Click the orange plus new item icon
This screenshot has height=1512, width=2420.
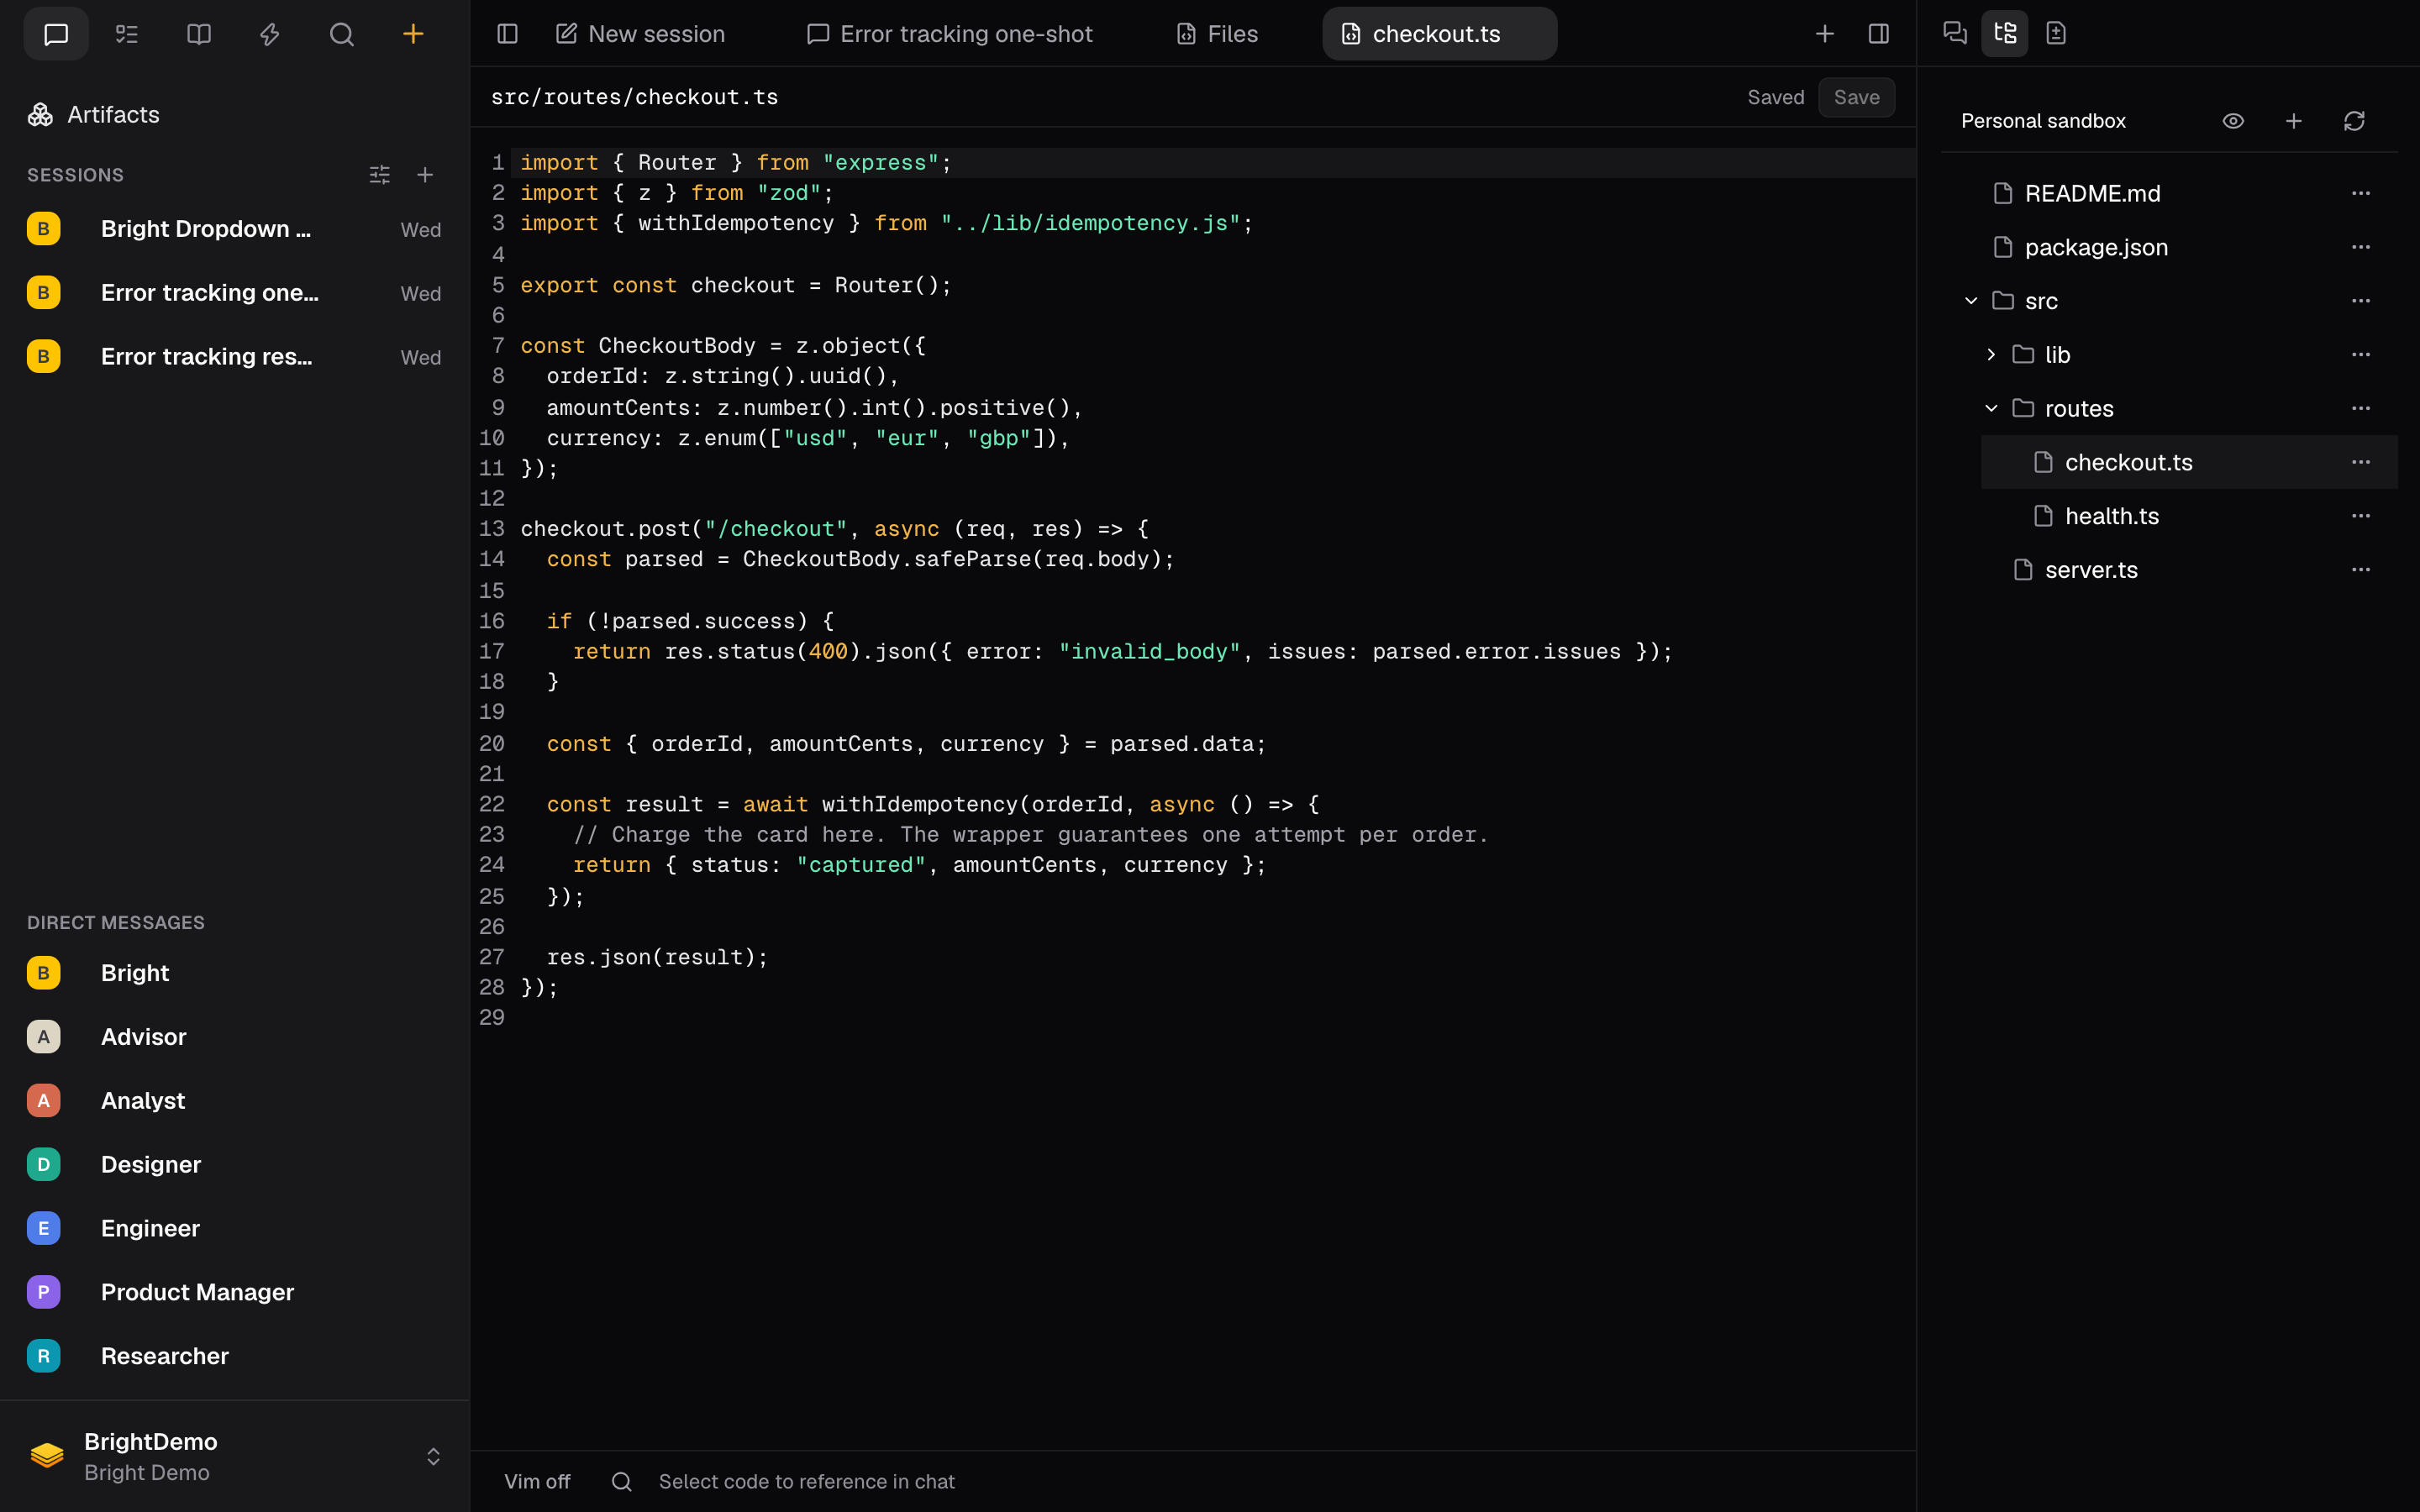pyautogui.click(x=413, y=34)
